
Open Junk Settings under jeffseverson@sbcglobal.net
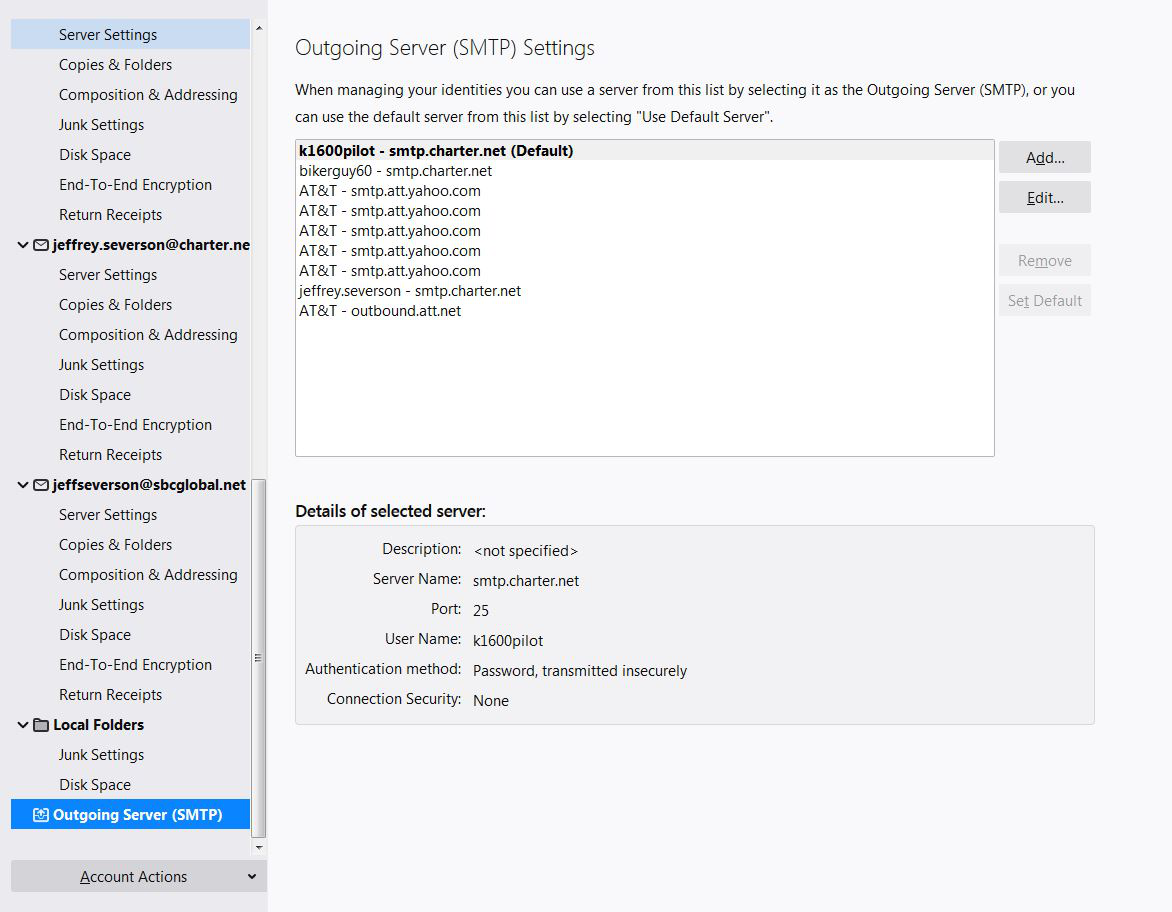click(x=101, y=605)
